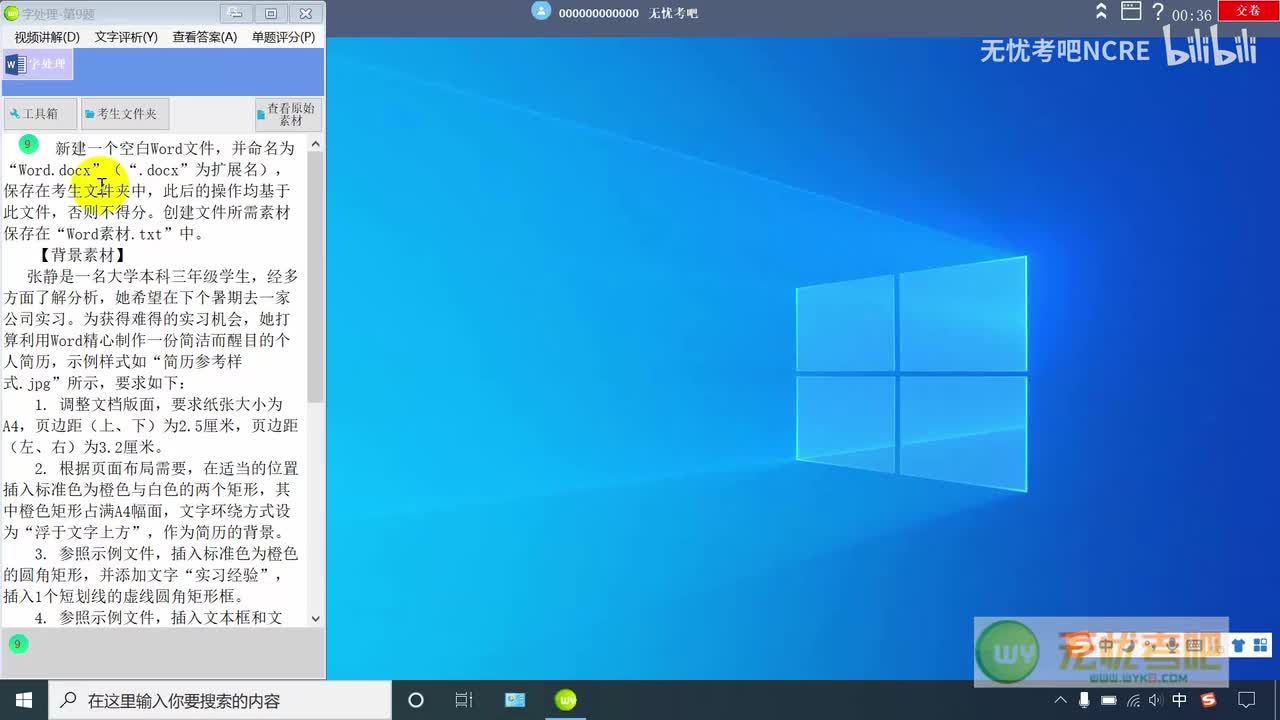This screenshot has width=1280, height=720.
Task: Open Task View icon on taskbar
Action: 464,700
